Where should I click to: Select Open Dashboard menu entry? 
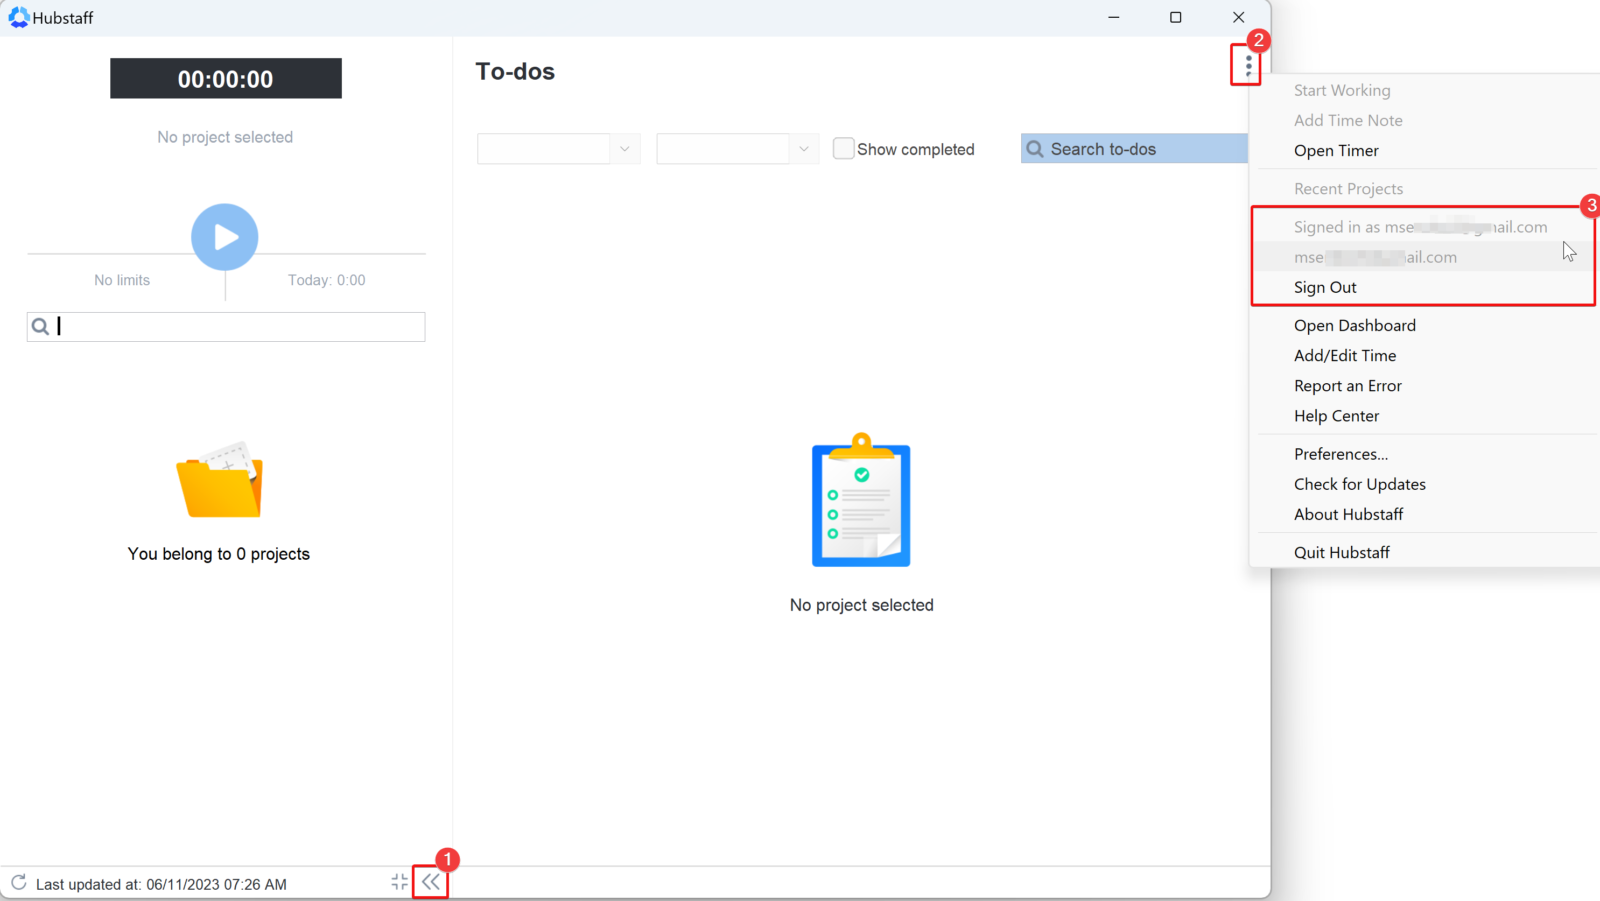point(1355,326)
